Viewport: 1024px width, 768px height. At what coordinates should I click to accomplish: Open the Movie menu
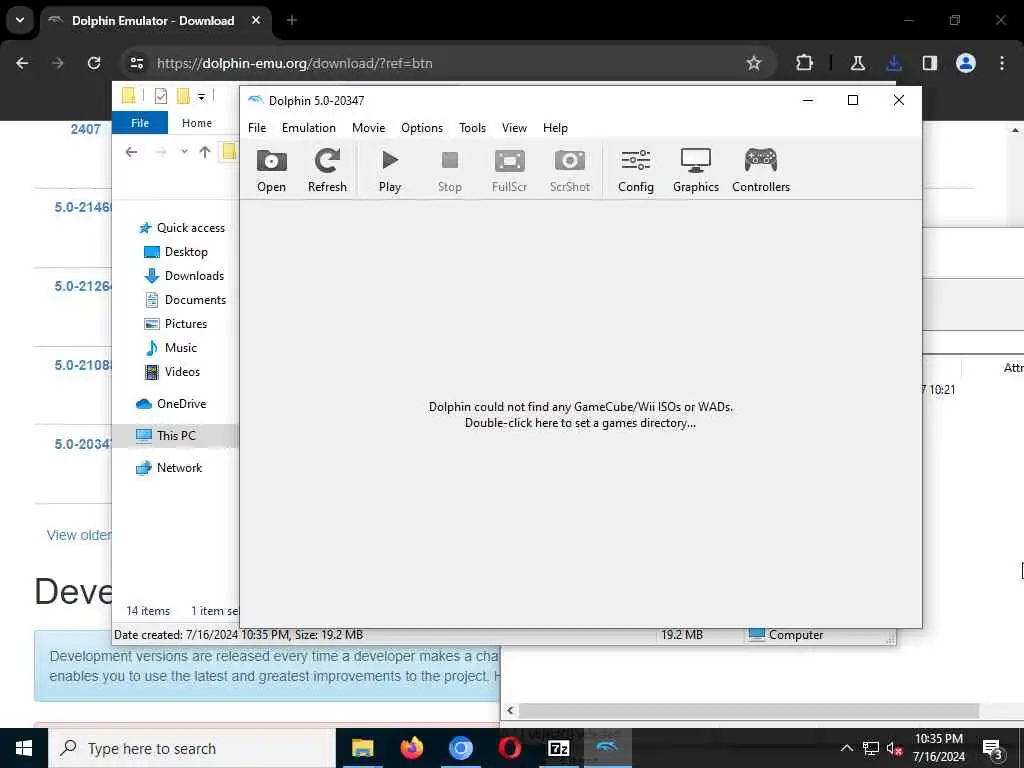(x=368, y=128)
